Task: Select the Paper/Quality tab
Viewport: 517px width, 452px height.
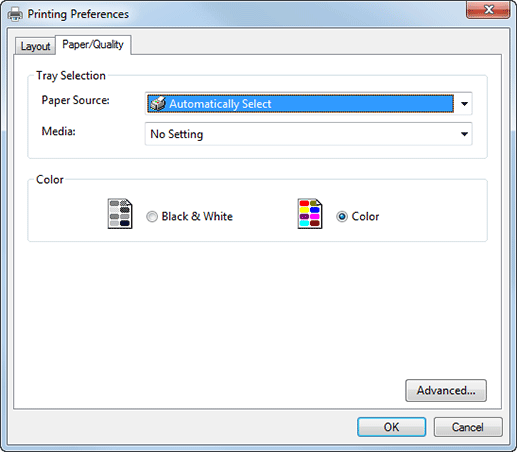Action: point(93,44)
